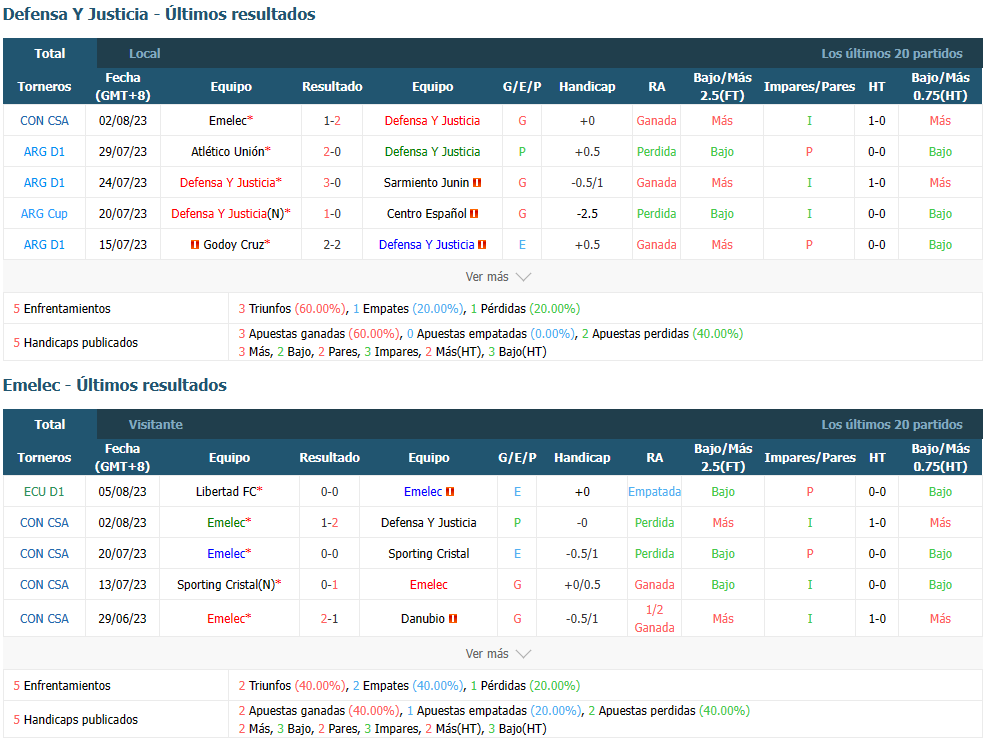Click the 29/07/23 date cell
The width and height of the screenshot is (990, 744).
coord(122,152)
